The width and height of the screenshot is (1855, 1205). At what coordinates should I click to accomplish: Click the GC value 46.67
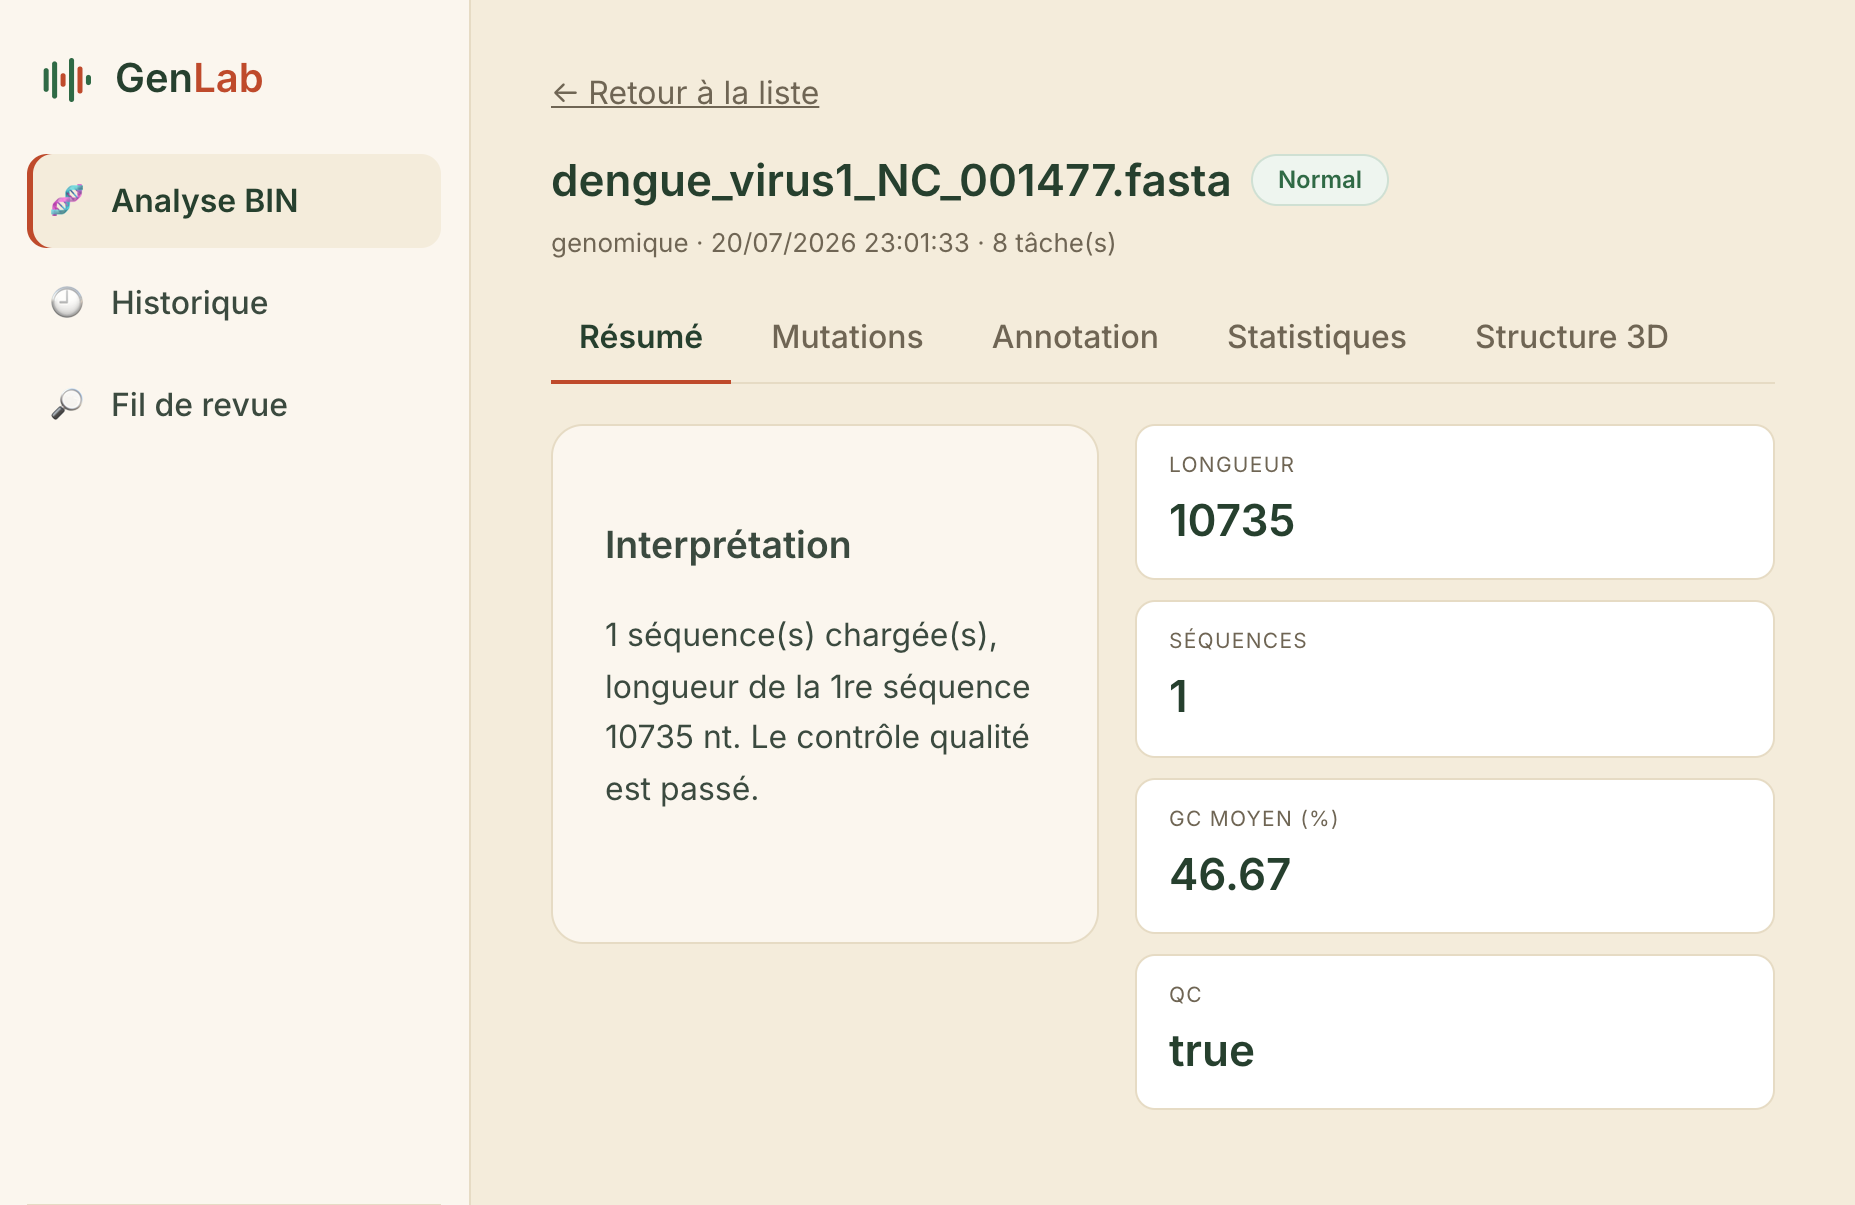(1230, 875)
